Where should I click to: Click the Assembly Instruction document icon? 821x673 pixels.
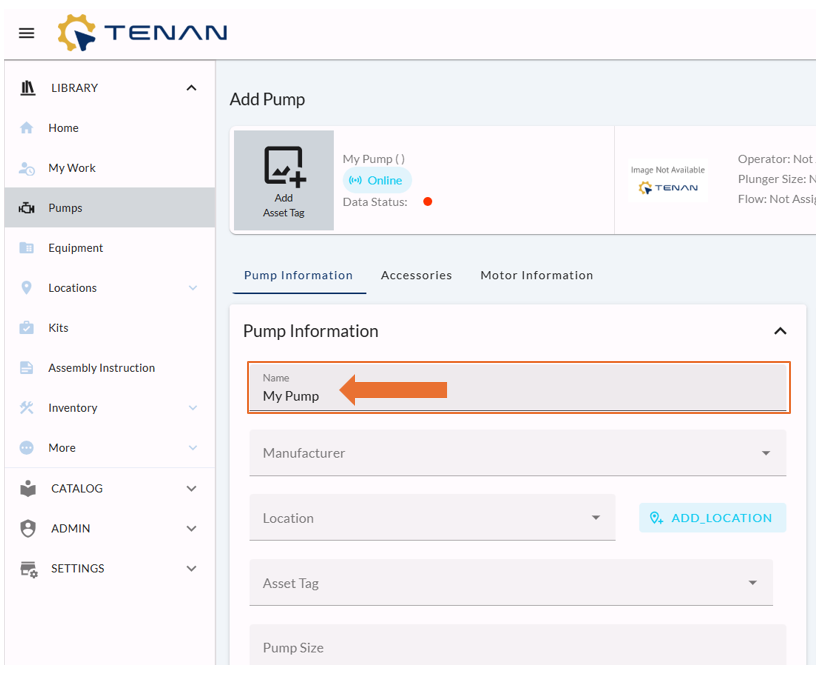pos(27,368)
